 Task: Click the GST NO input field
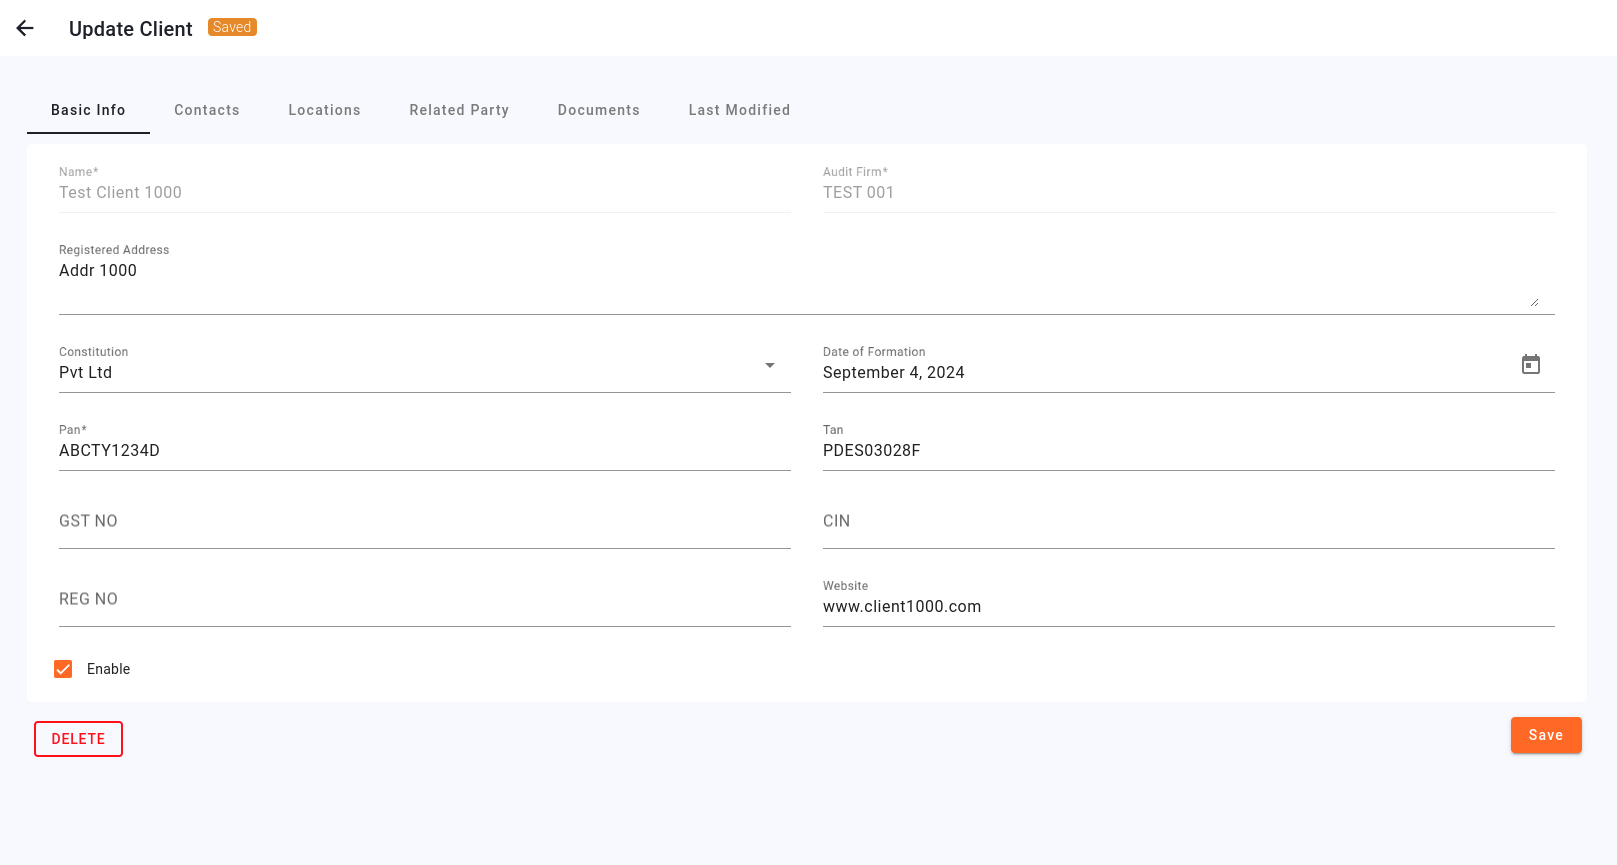[425, 521]
